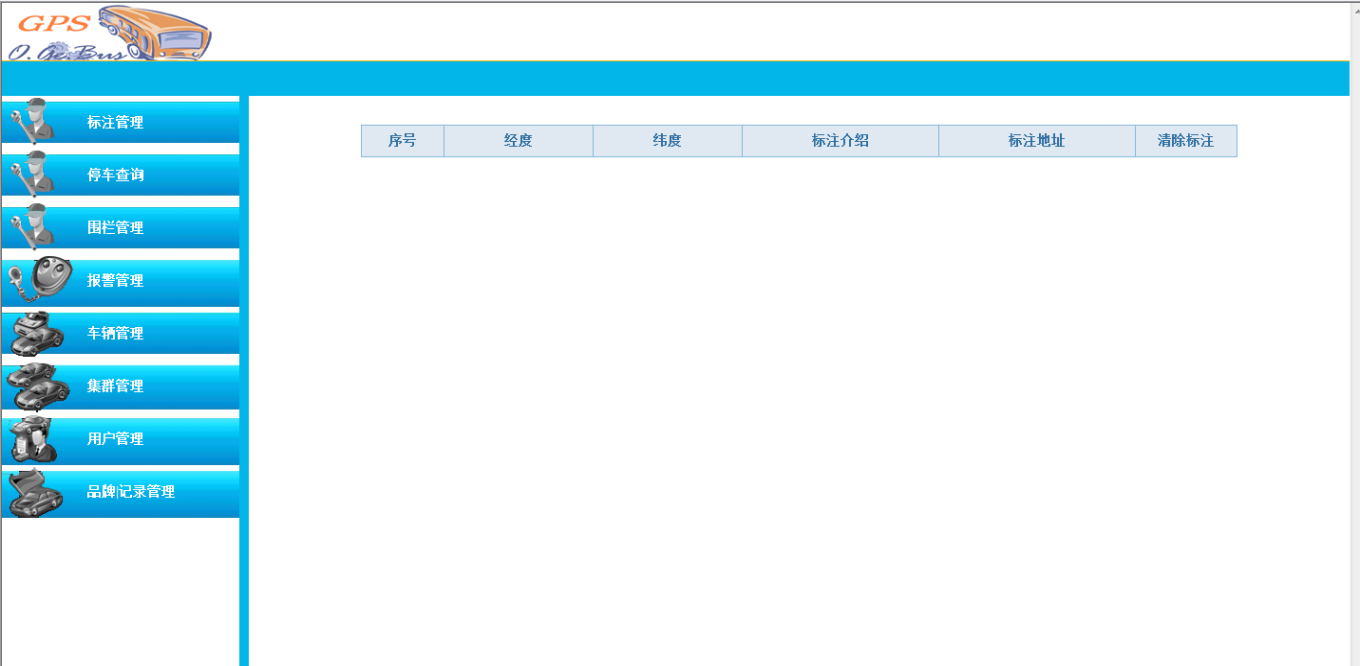
Task: Go to 围栏管理 section
Action: click(x=120, y=228)
